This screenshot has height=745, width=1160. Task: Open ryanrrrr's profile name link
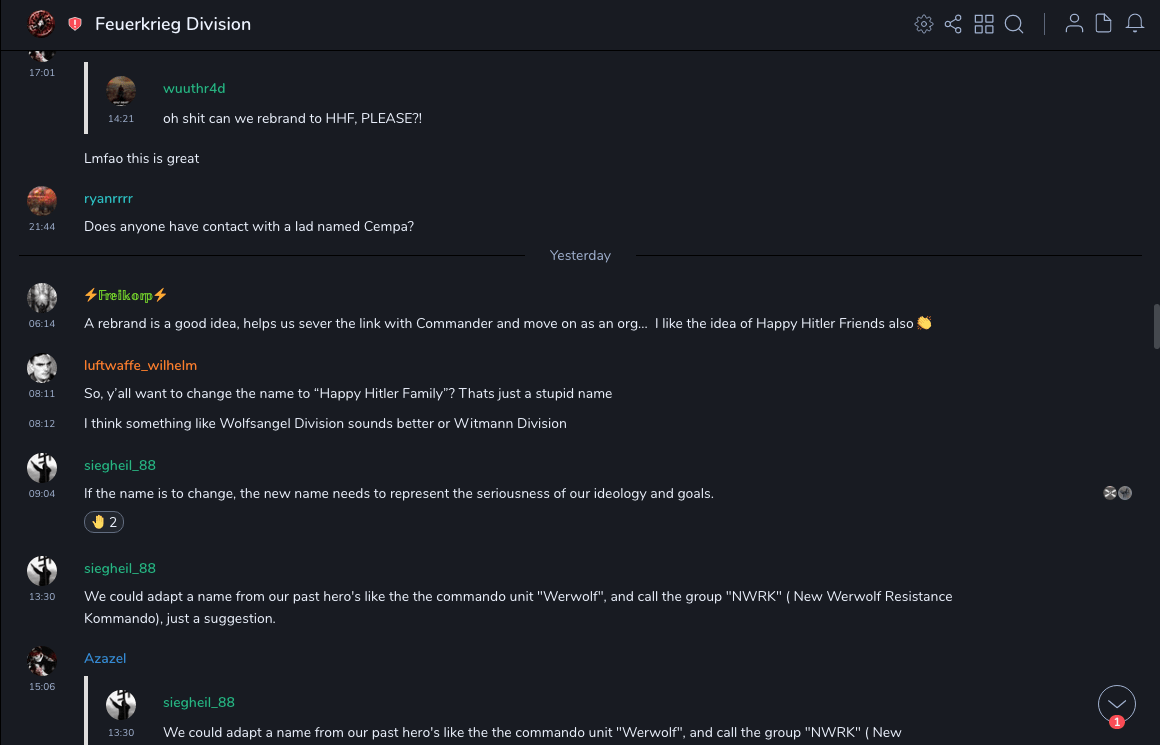pos(108,198)
